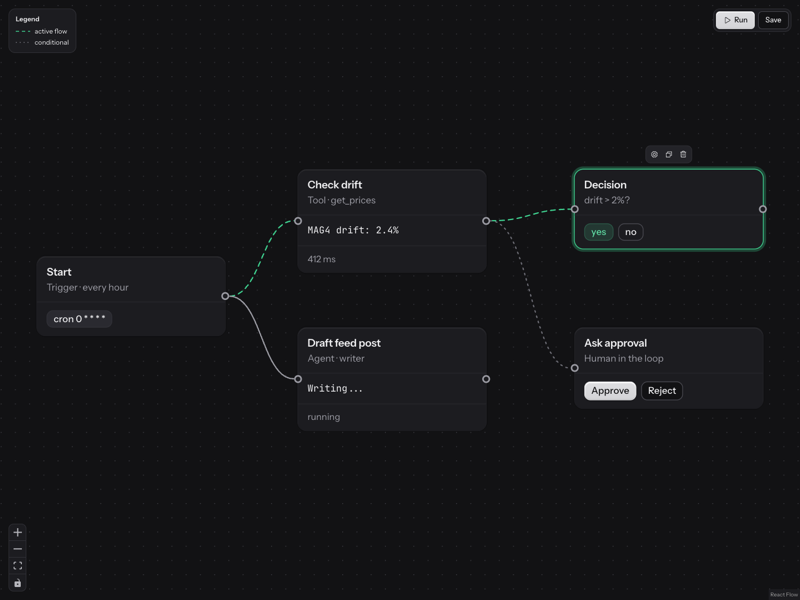The width and height of the screenshot is (800, 600).
Task: Click the Human in the loop subtitle
Action: [x=623, y=358]
